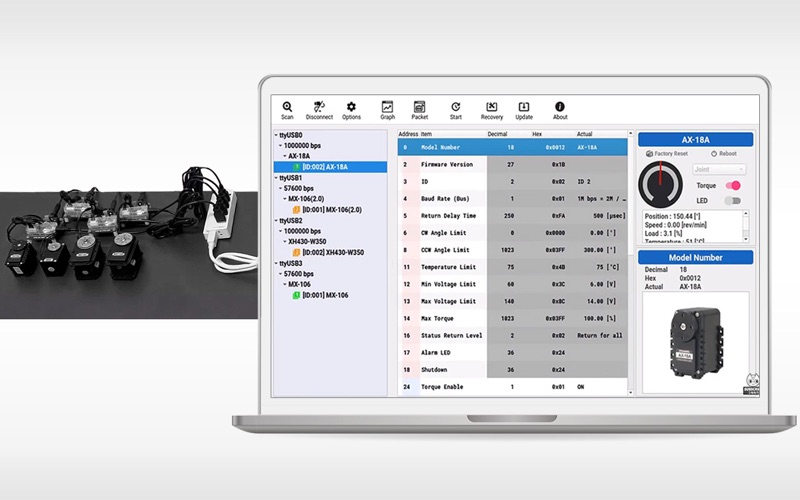Click the green icon beside [ID:002] AX-18A

click(296, 167)
